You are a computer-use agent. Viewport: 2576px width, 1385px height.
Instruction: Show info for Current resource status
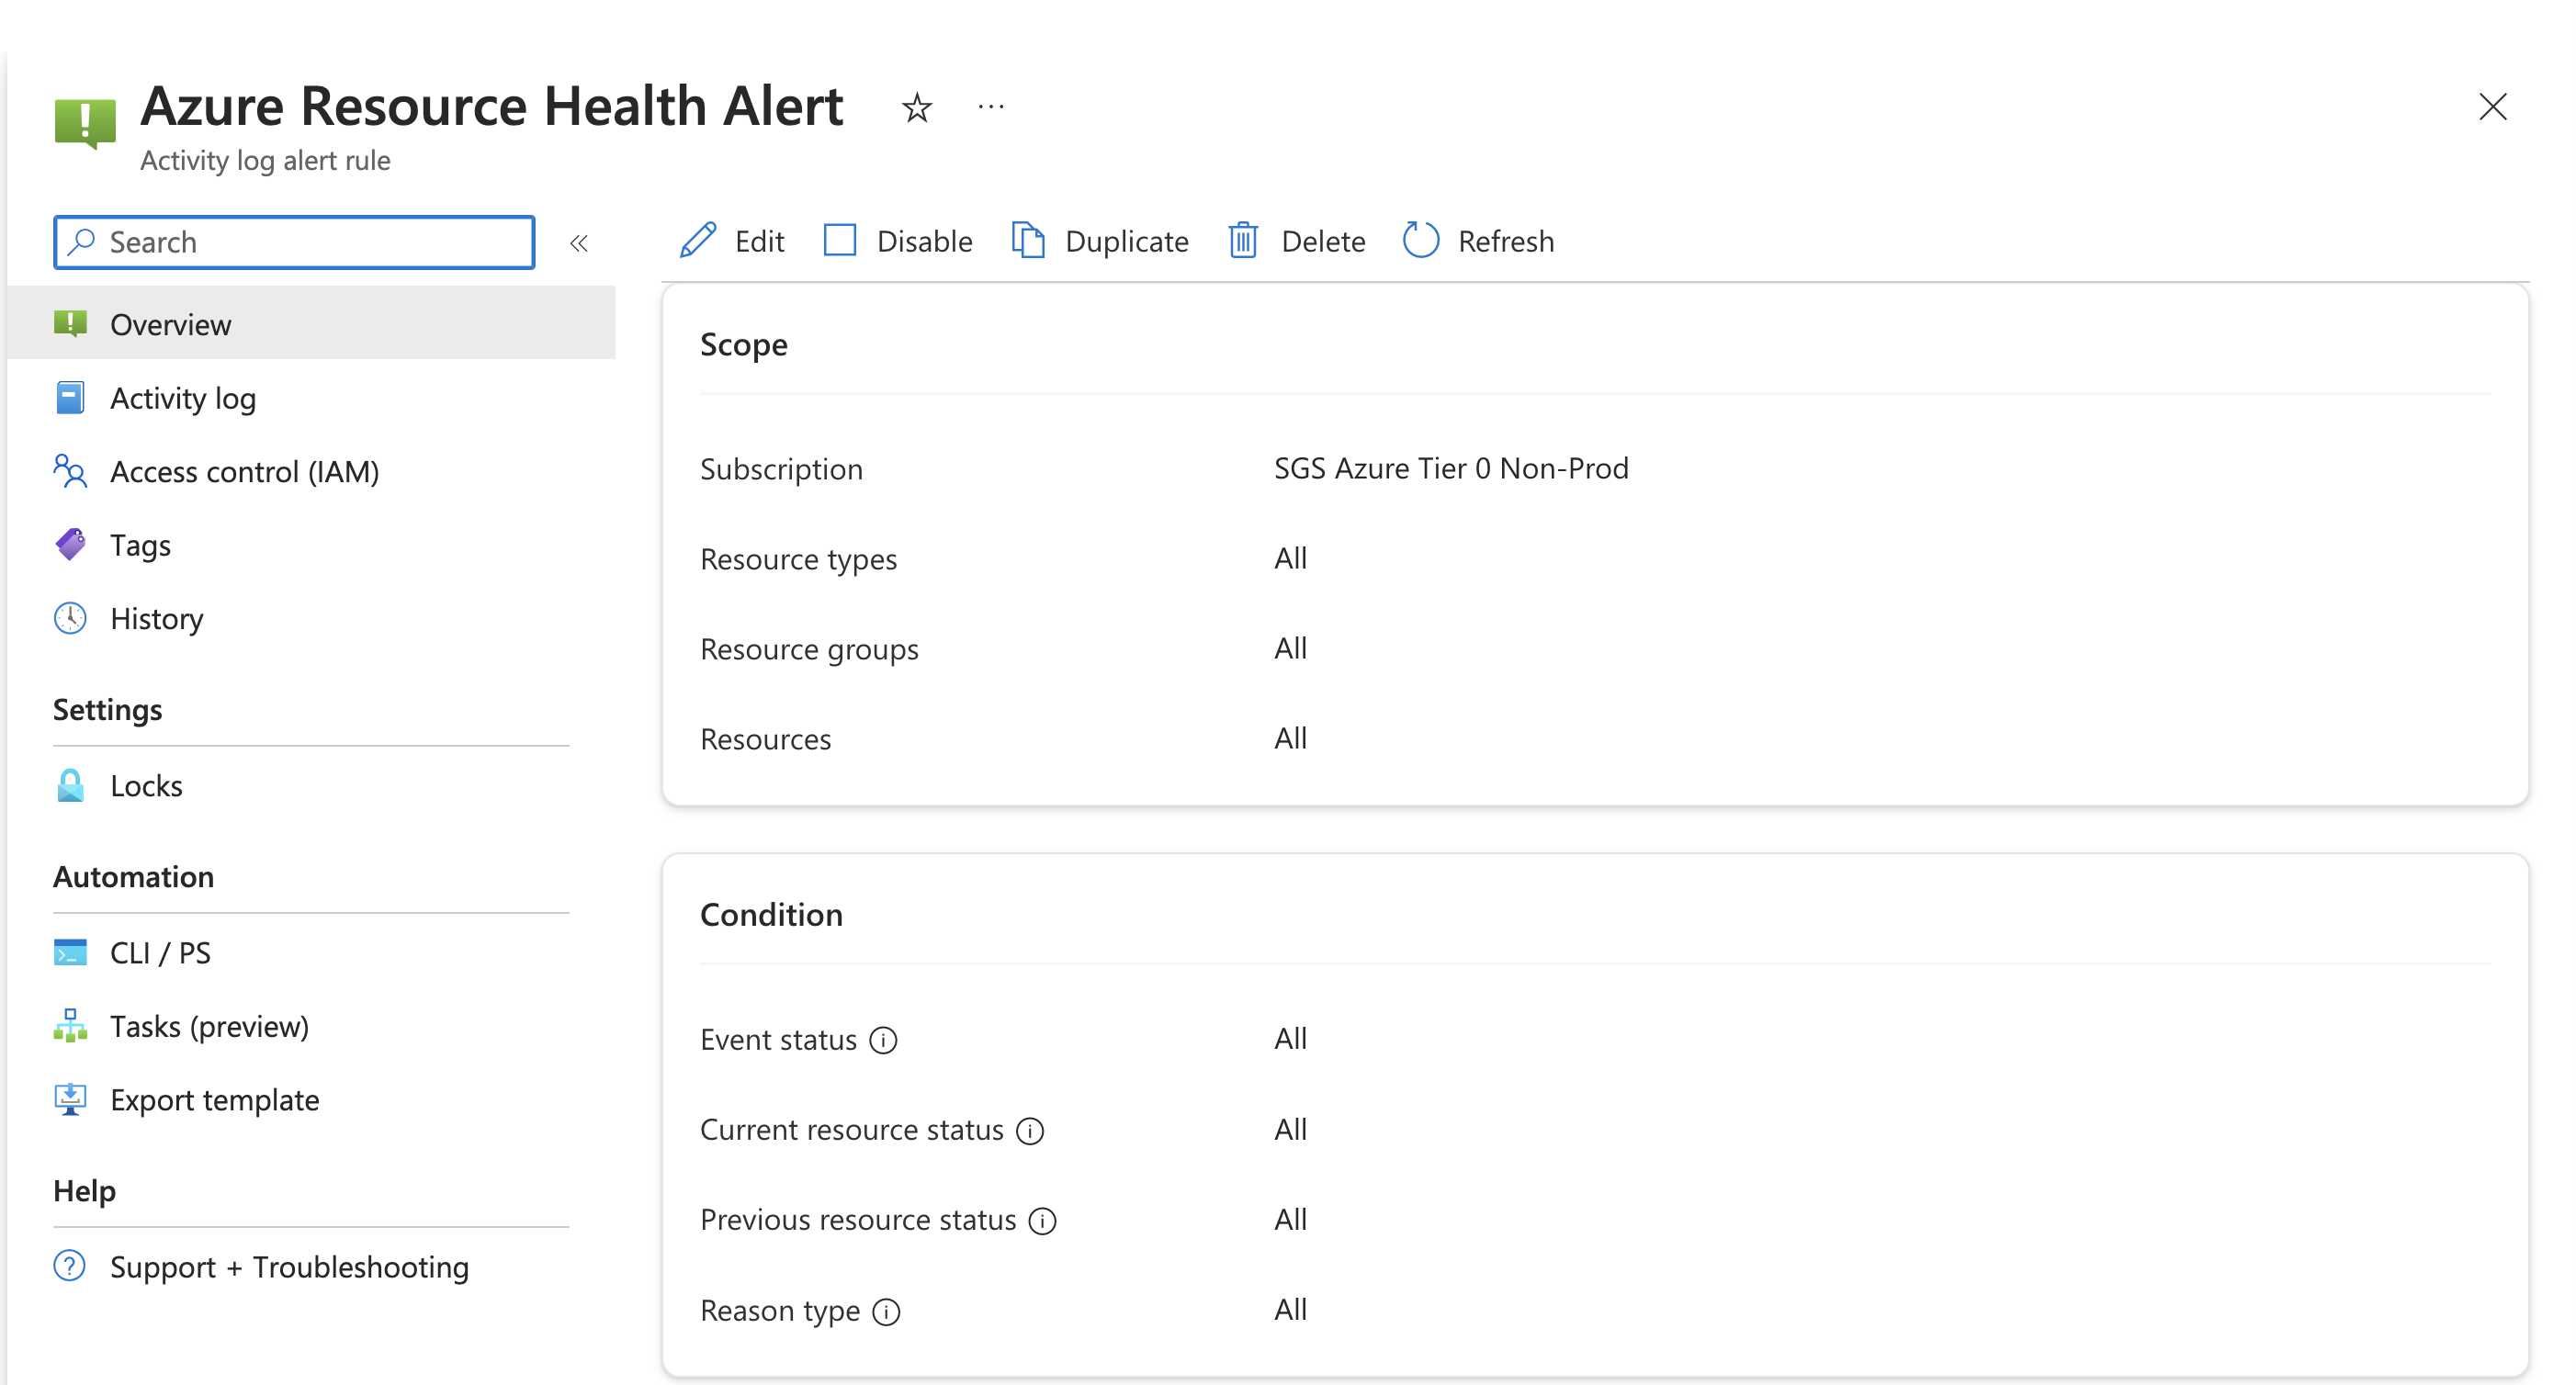pos(1030,1130)
